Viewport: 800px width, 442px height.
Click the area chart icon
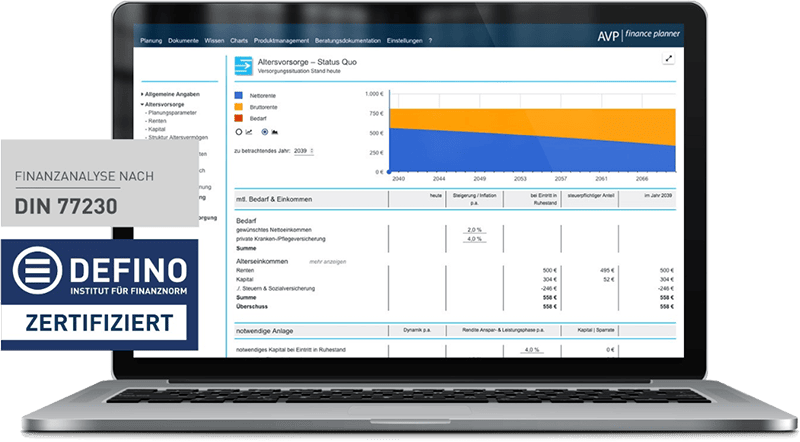(275, 132)
